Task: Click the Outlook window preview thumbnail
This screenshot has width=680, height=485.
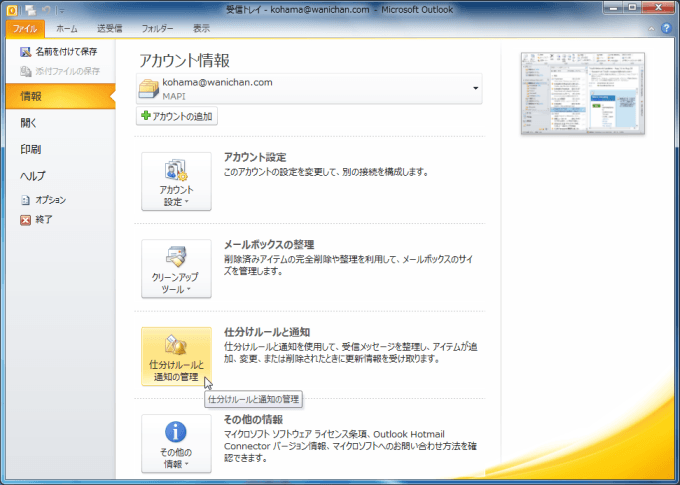Action: 583,93
